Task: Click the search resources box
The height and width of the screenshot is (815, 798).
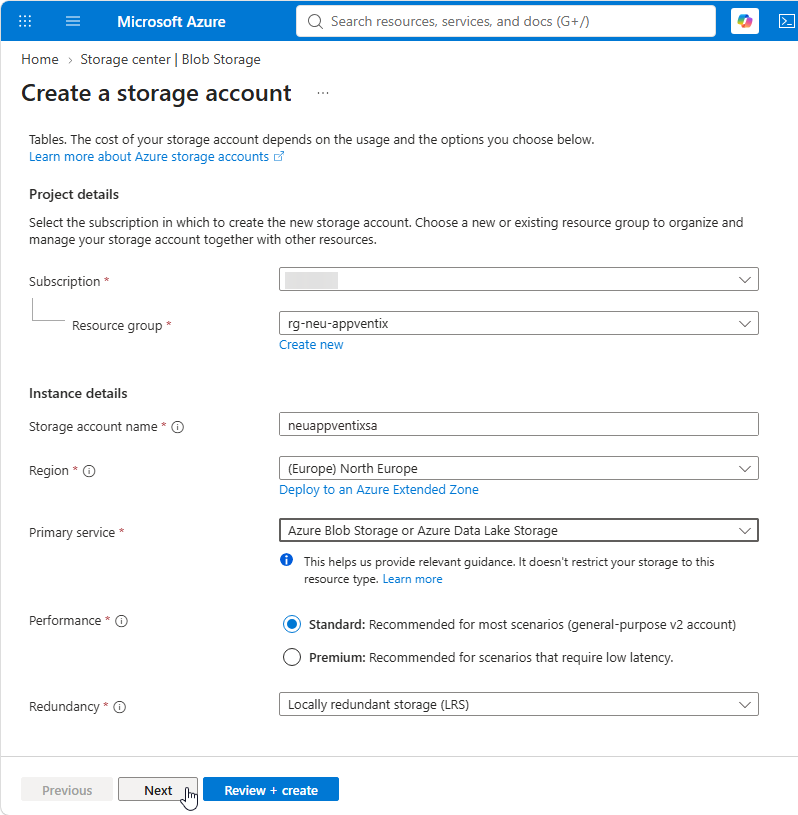Action: click(x=505, y=21)
